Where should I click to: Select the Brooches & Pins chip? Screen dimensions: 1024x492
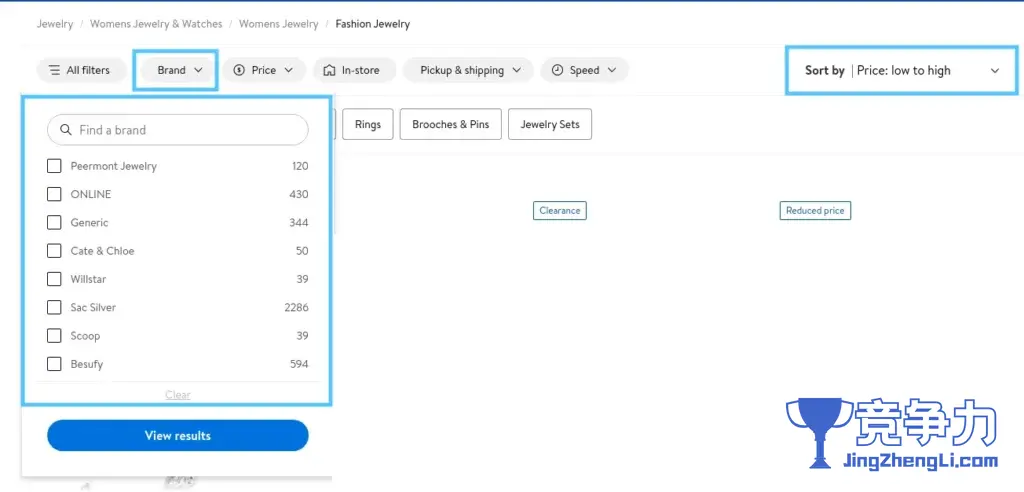click(451, 124)
